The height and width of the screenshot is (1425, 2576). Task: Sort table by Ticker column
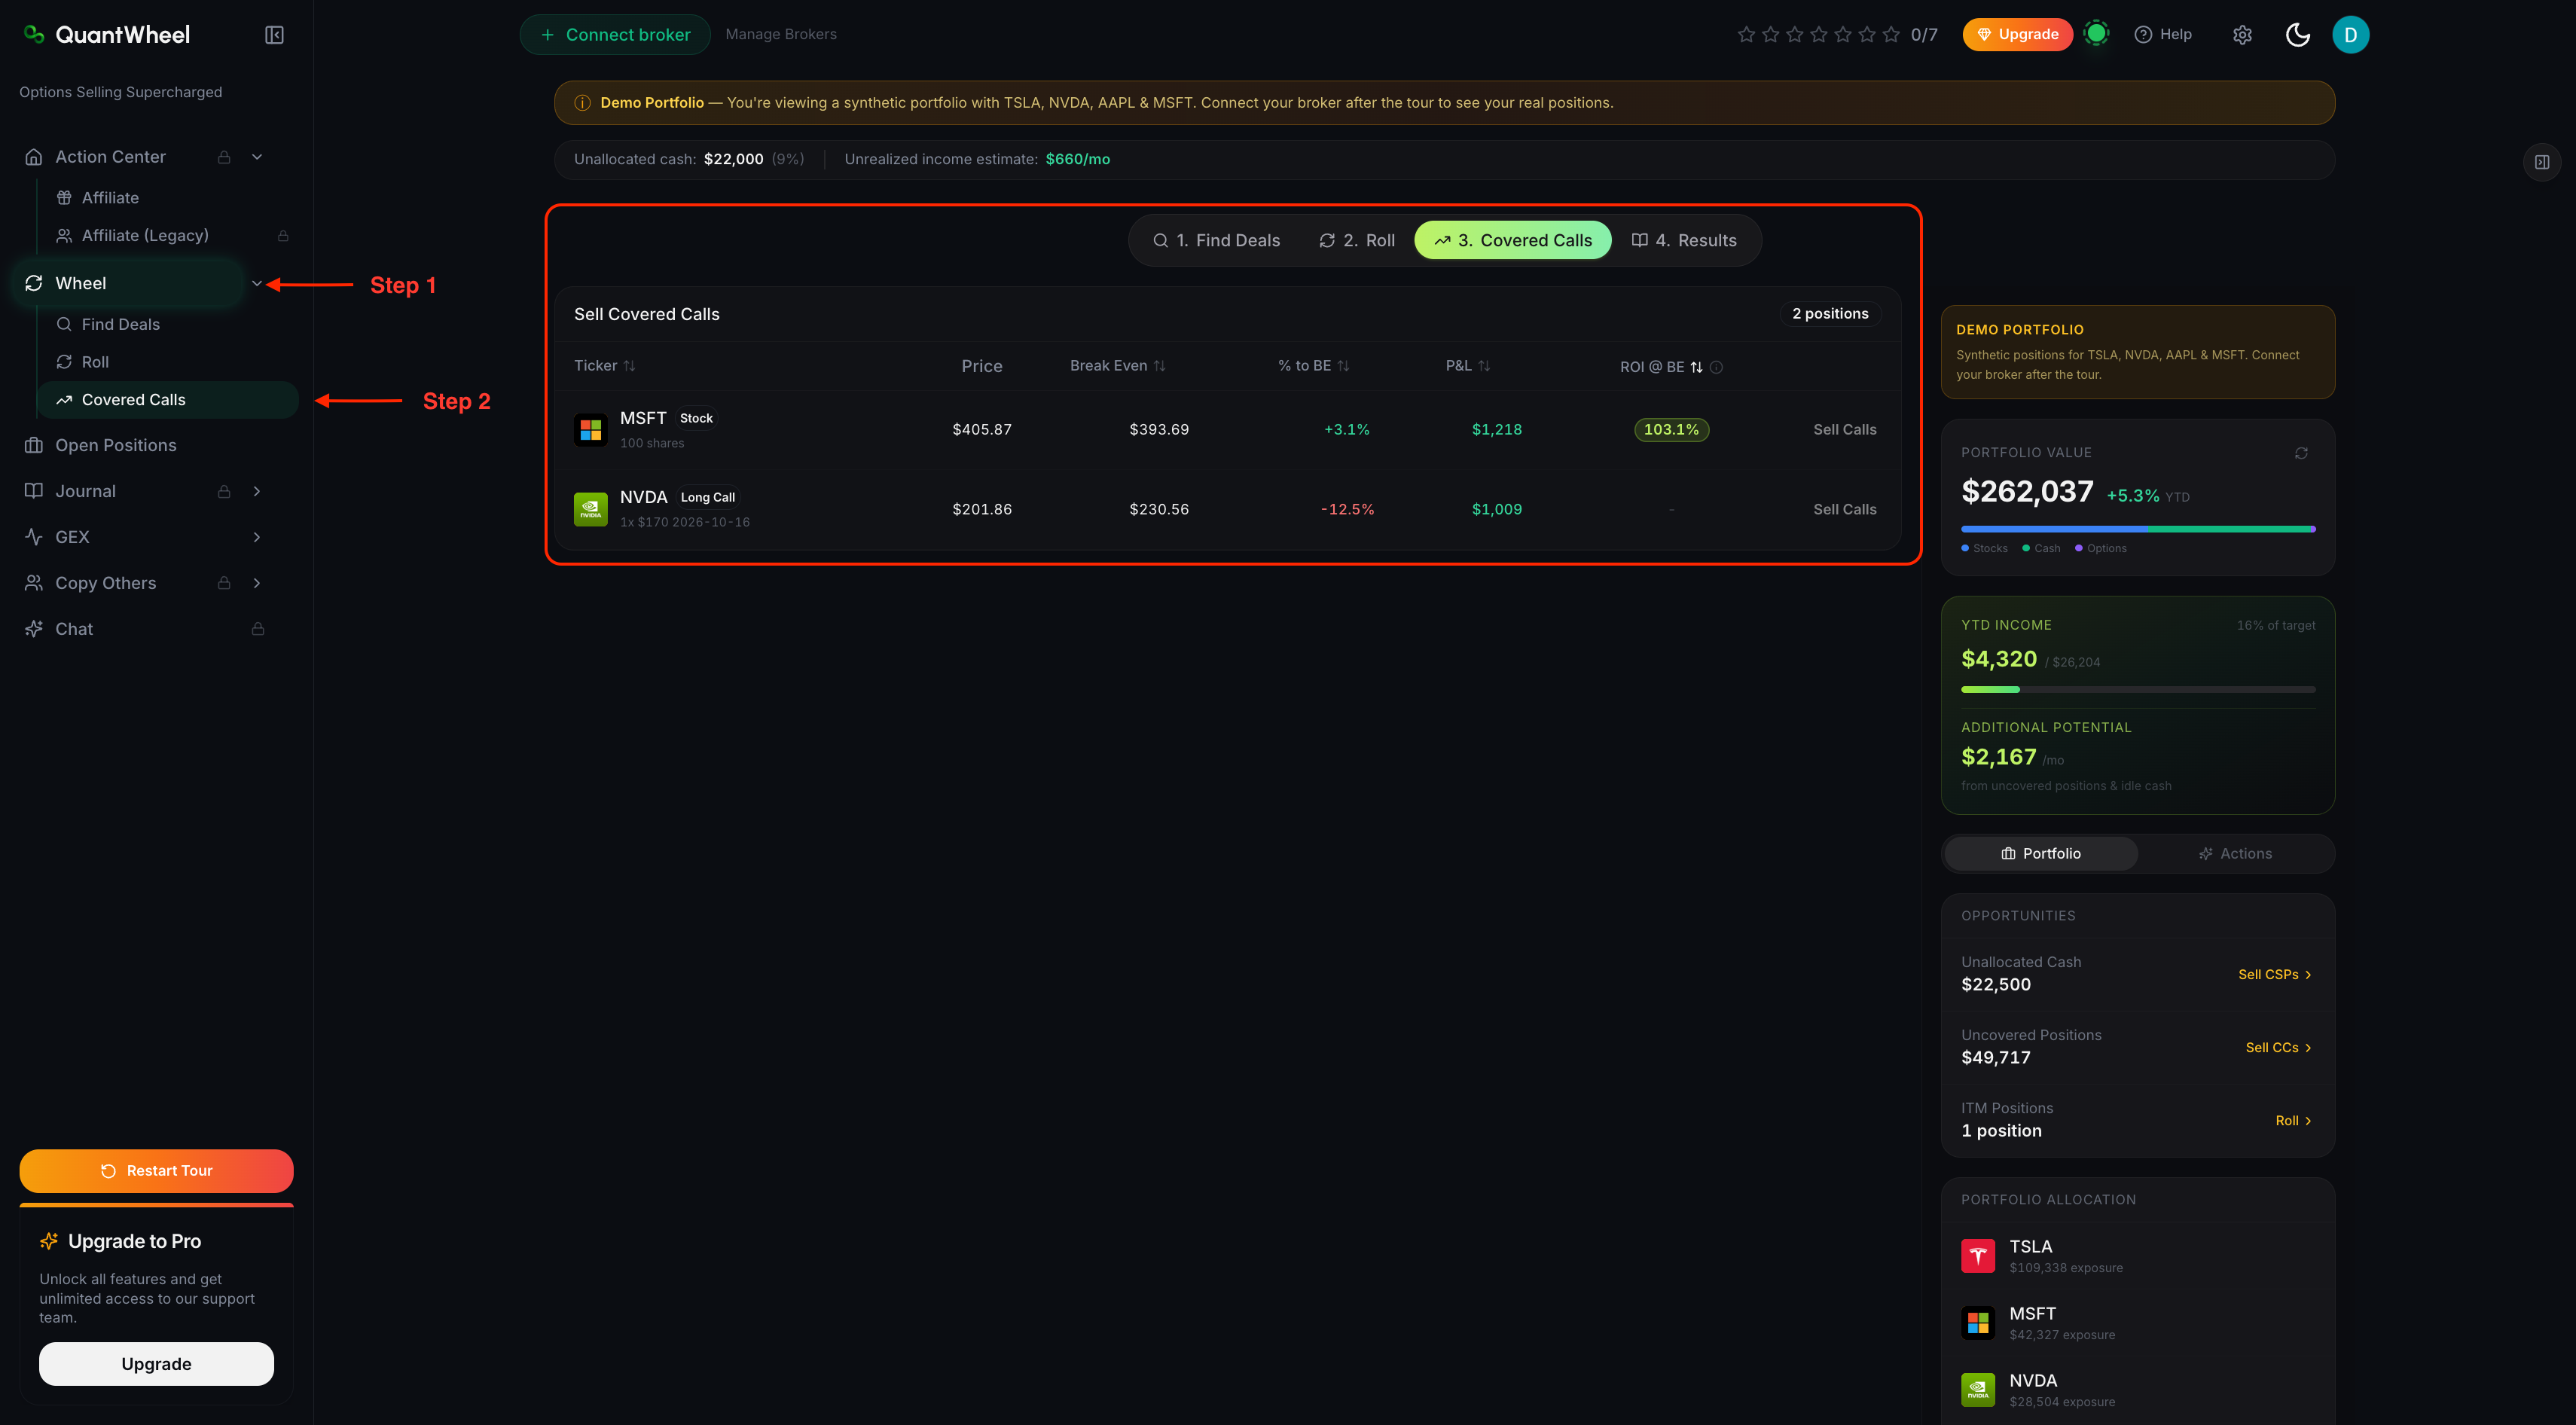tap(604, 366)
